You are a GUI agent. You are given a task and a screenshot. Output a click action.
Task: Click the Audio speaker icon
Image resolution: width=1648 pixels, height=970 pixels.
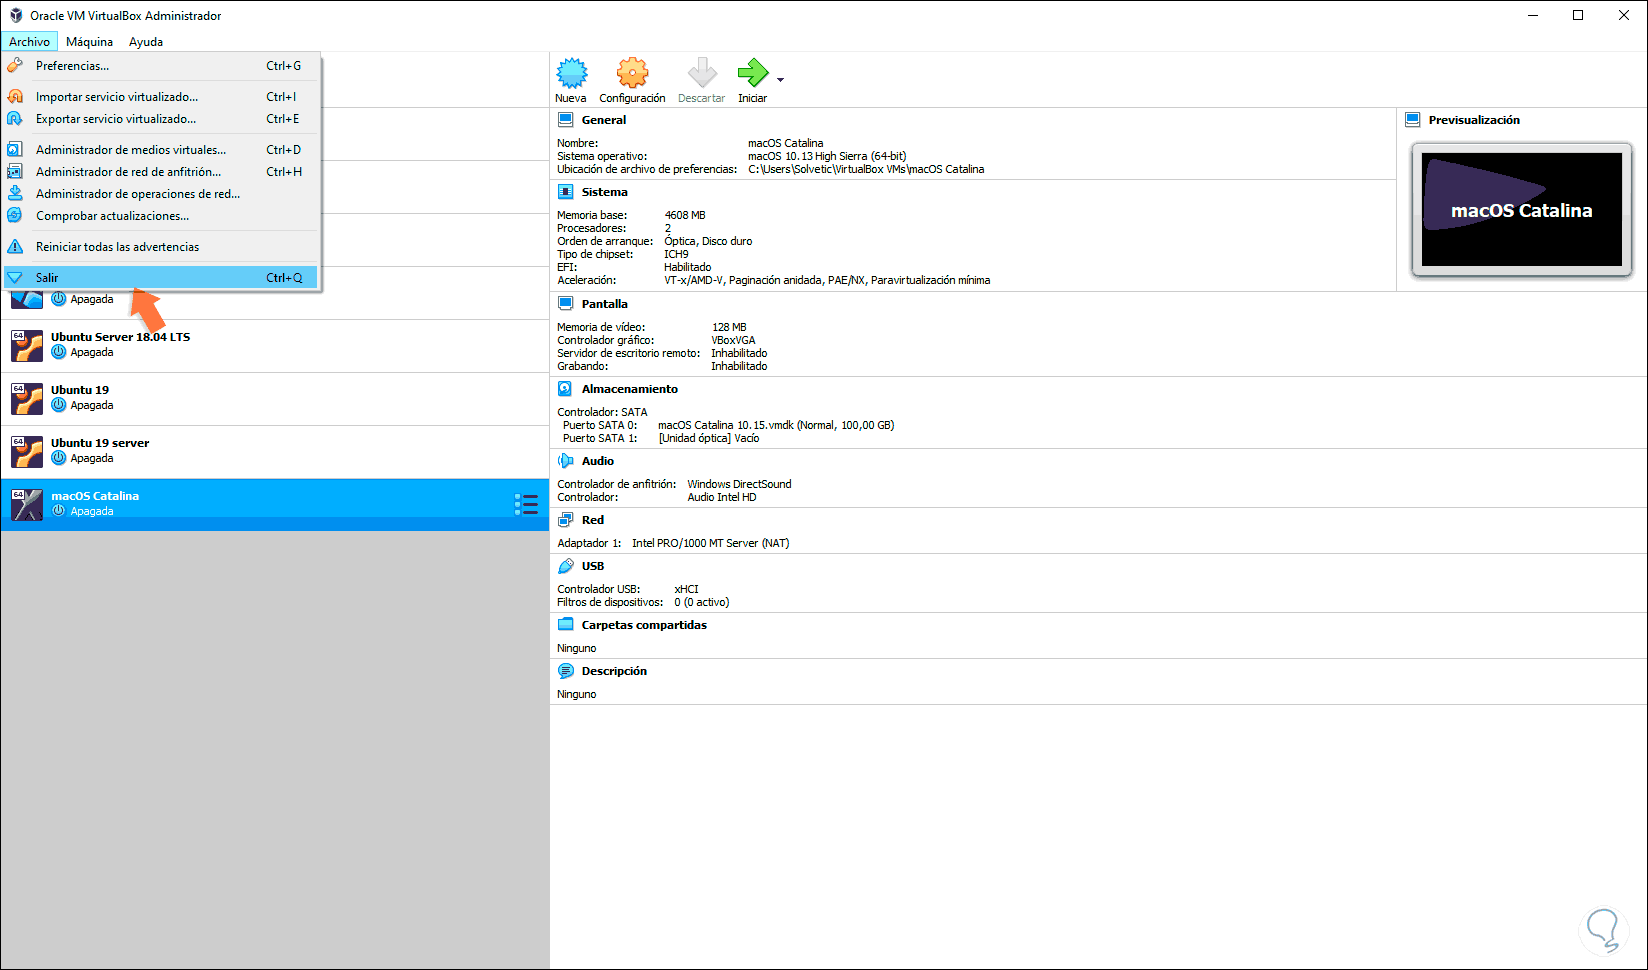tap(565, 461)
